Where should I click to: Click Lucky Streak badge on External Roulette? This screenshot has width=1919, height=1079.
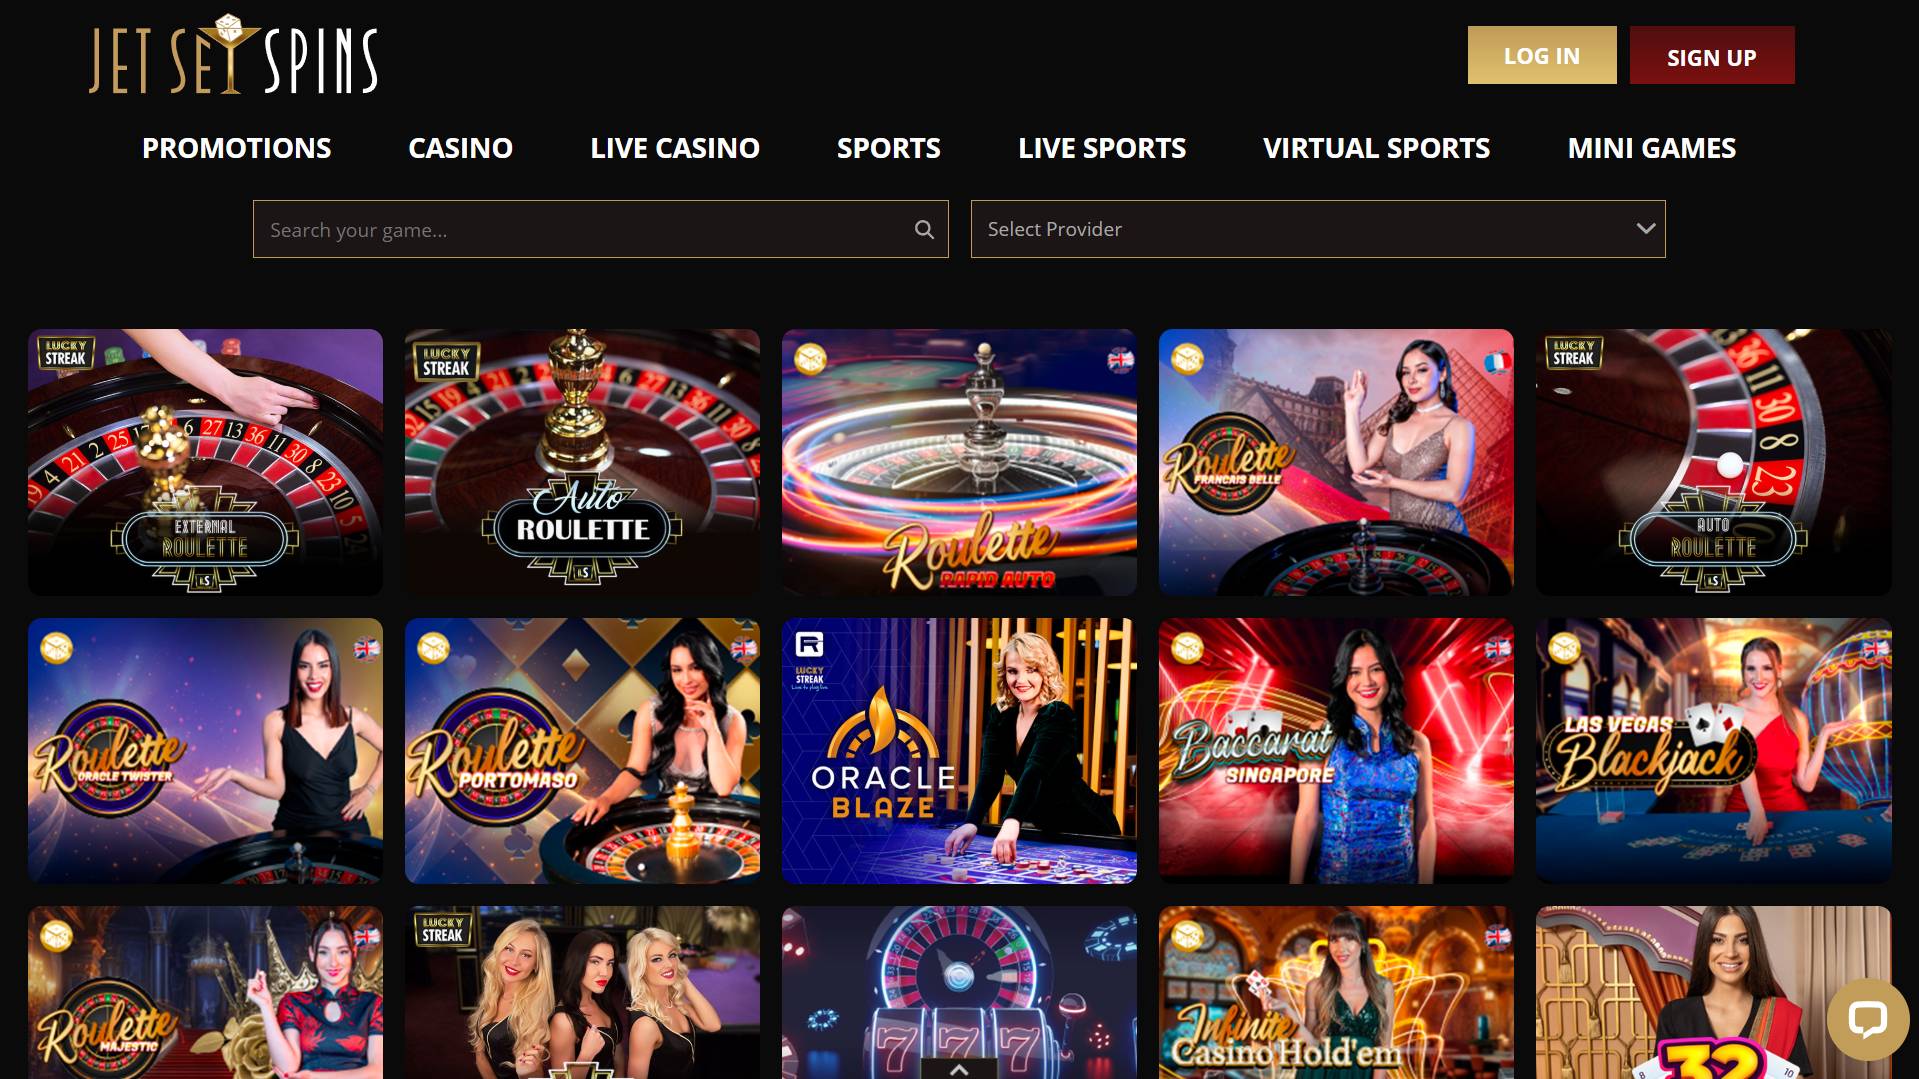pyautogui.click(x=66, y=352)
